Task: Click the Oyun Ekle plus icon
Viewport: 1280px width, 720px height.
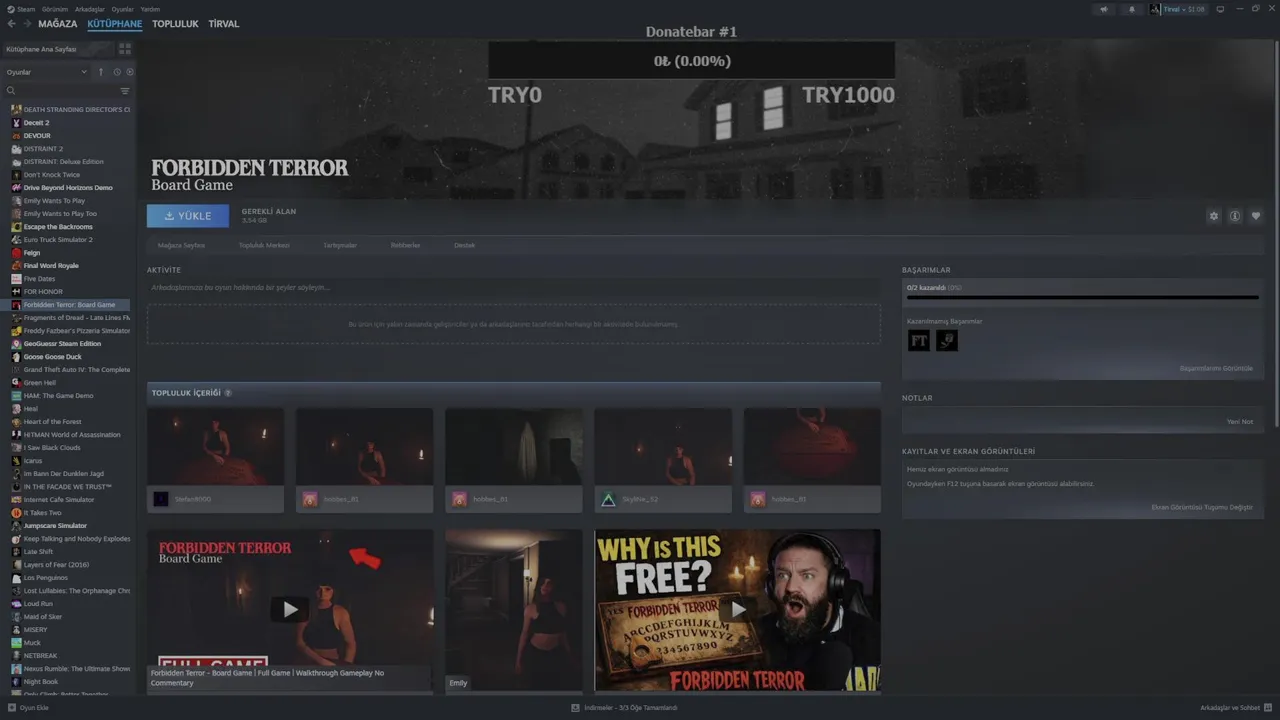Action: [x=11, y=708]
